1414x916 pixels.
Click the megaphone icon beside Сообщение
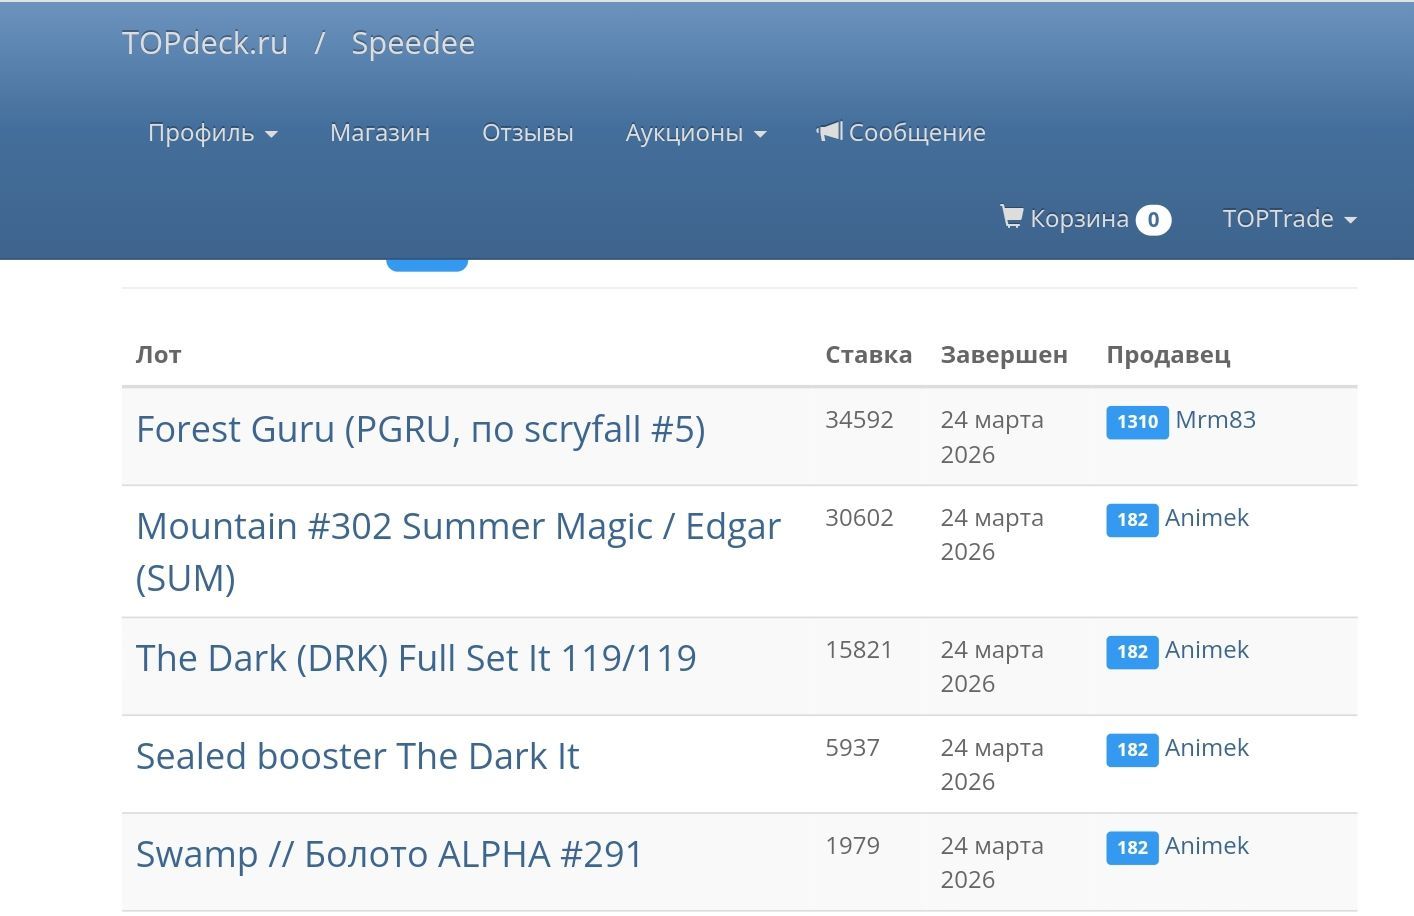click(x=829, y=132)
